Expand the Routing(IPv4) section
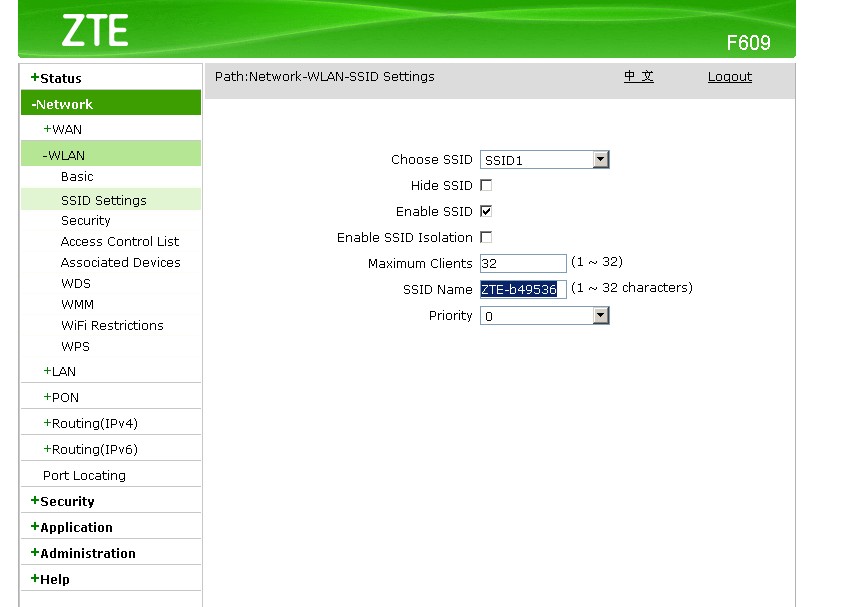This screenshot has height=607, width=867. [82, 422]
